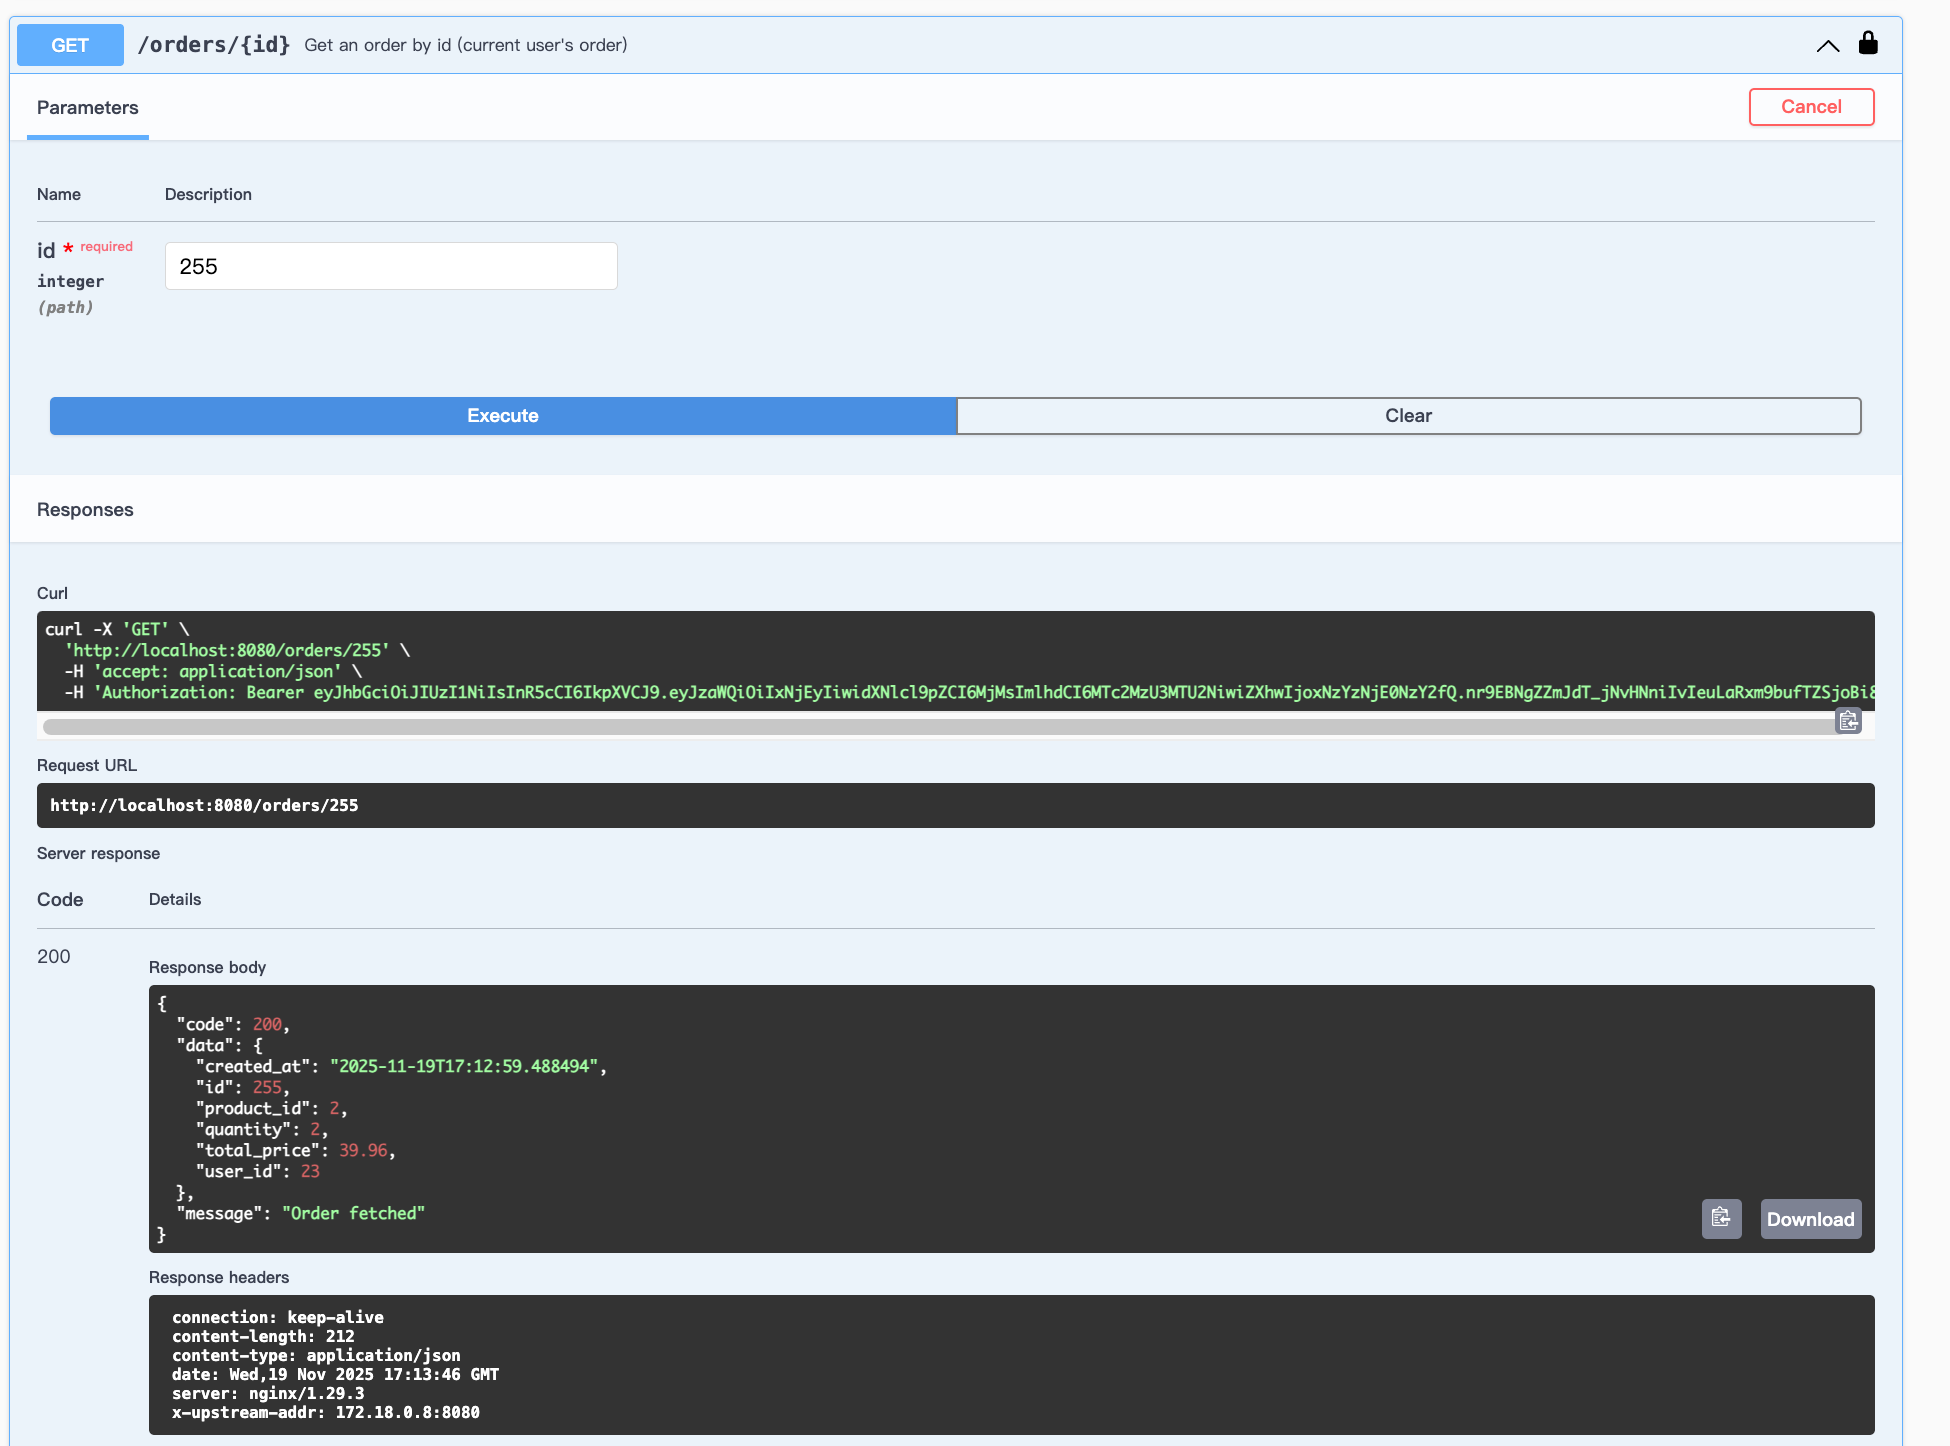The height and width of the screenshot is (1446, 1950).
Task: Click the 200 response code
Action: pyautogui.click(x=54, y=957)
